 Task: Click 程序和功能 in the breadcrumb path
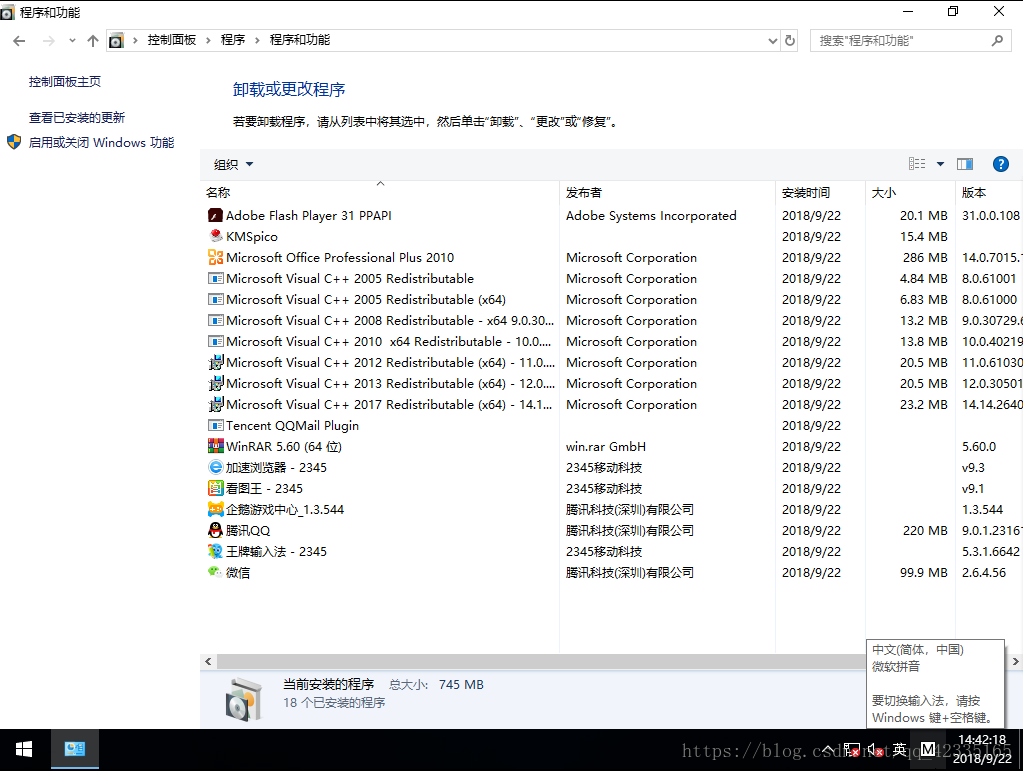(x=299, y=40)
